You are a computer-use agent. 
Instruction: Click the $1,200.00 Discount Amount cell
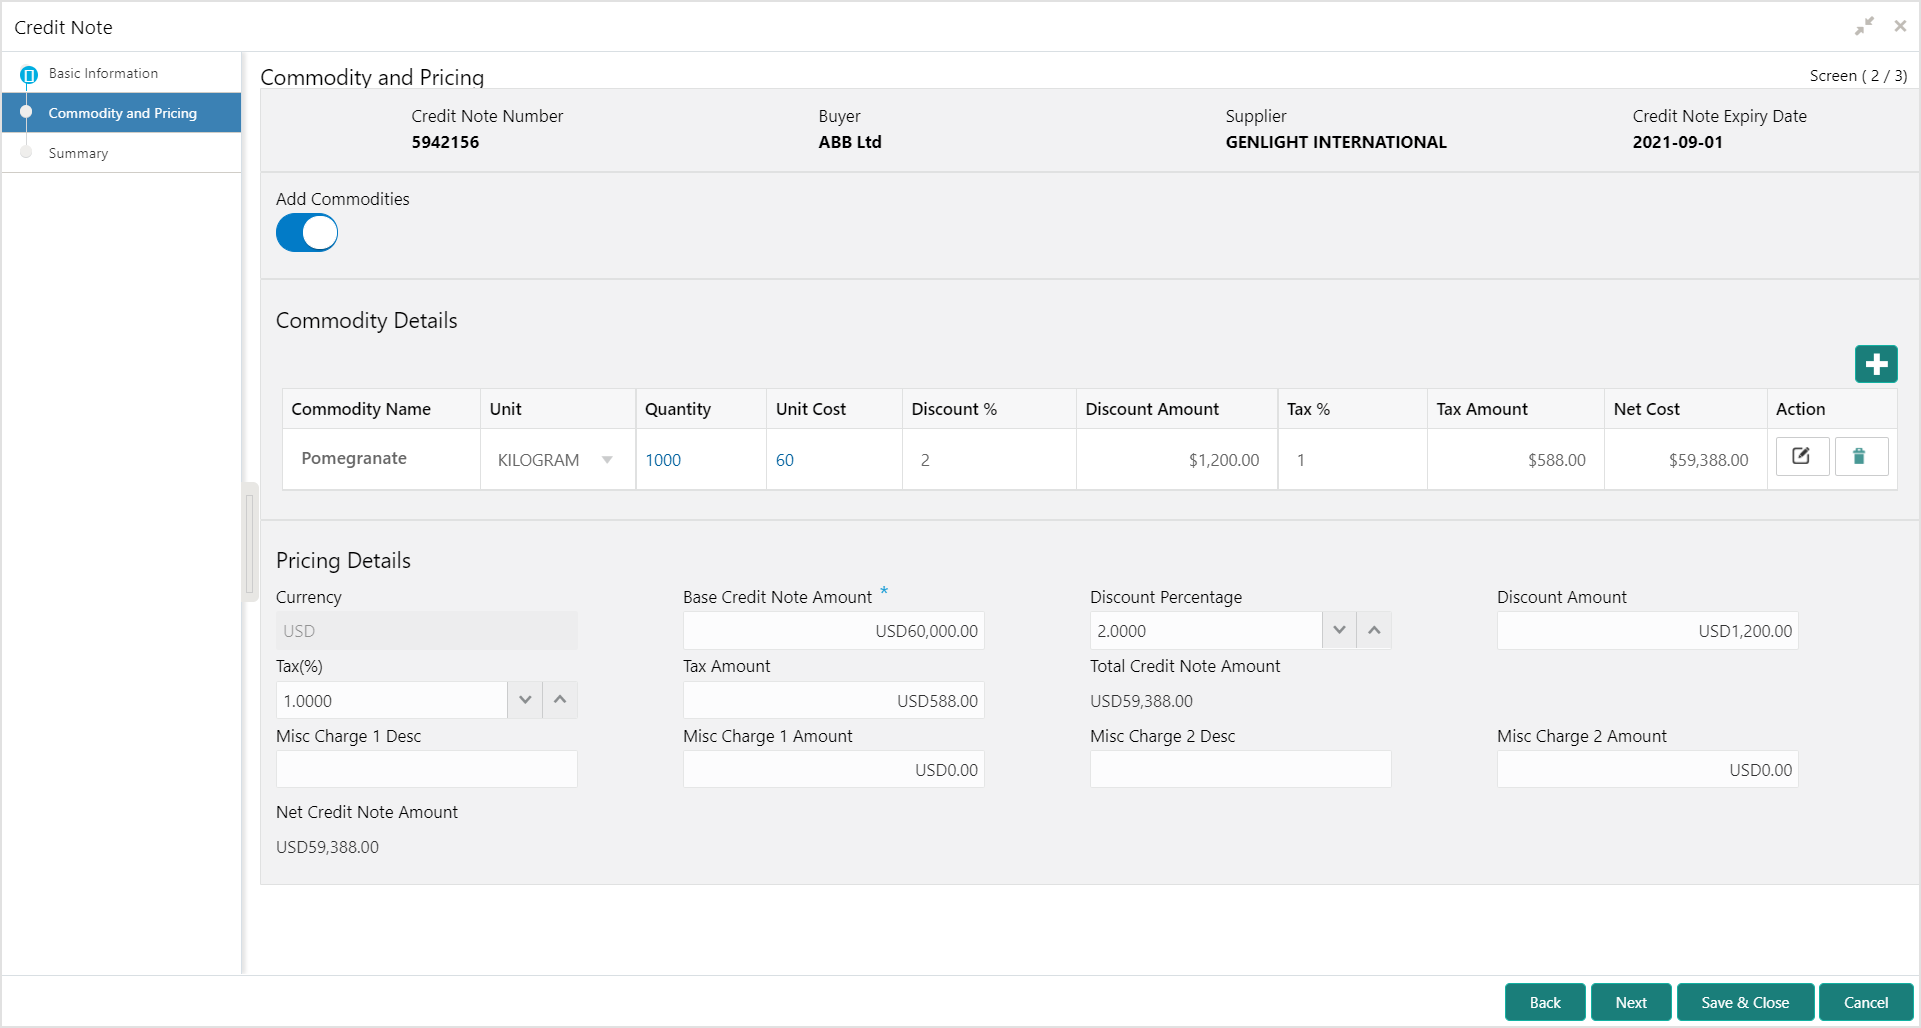point(1177,460)
